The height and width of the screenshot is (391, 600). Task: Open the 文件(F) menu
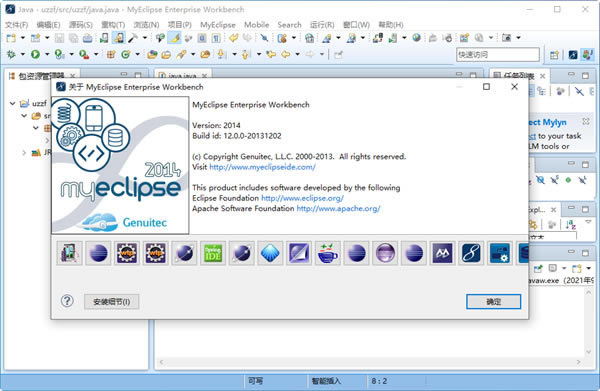click(x=16, y=25)
